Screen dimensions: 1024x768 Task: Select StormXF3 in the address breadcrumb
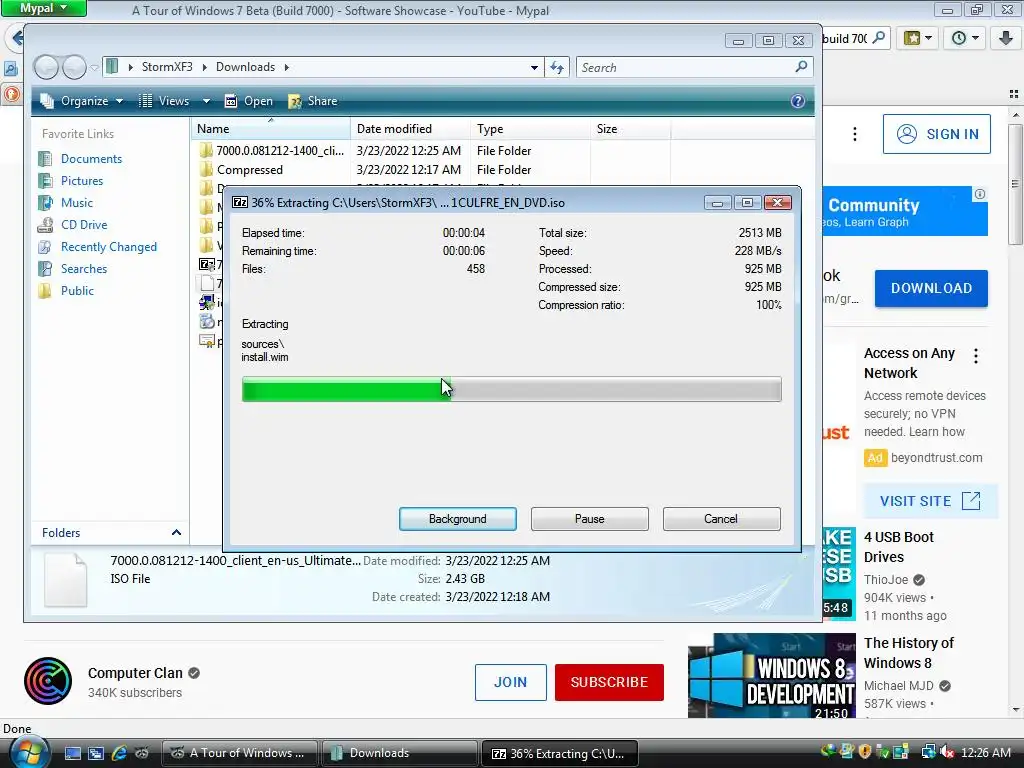(167, 67)
